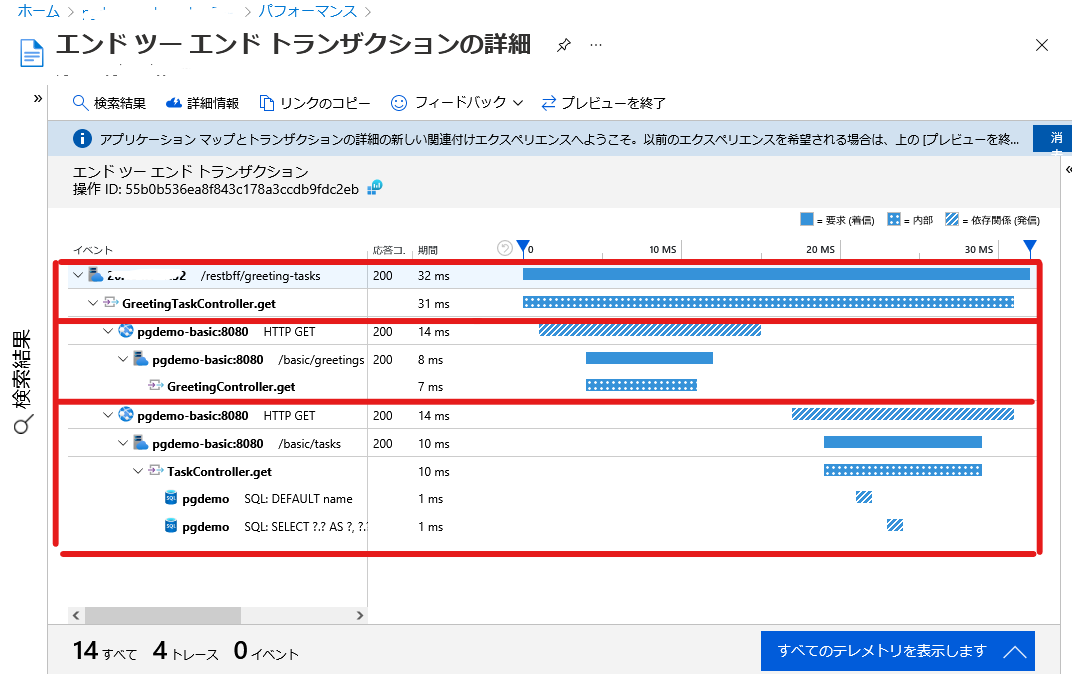Click the magnifier icon in side panel
The image size is (1072, 674).
pyautogui.click(x=23, y=425)
